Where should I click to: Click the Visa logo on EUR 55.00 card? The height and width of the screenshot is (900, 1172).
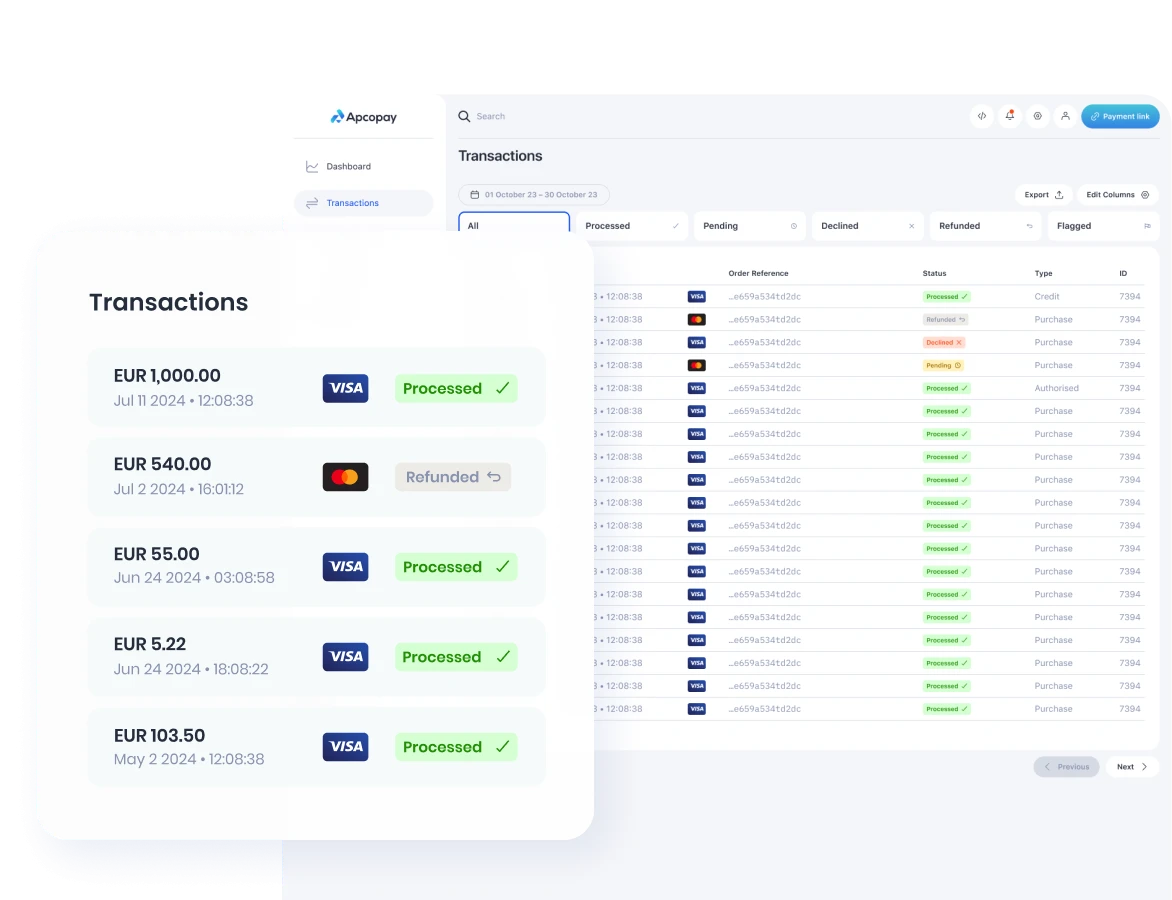point(345,567)
